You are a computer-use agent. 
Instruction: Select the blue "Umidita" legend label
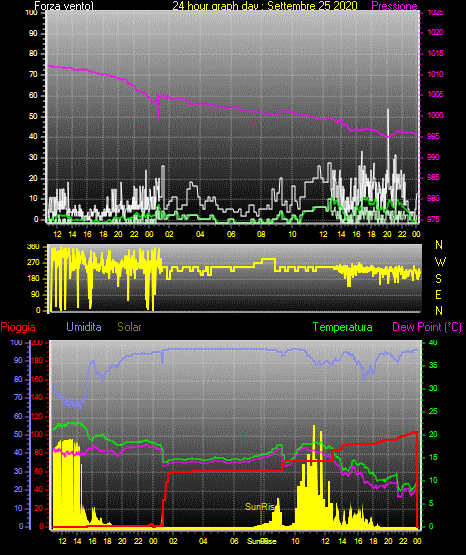tap(84, 326)
